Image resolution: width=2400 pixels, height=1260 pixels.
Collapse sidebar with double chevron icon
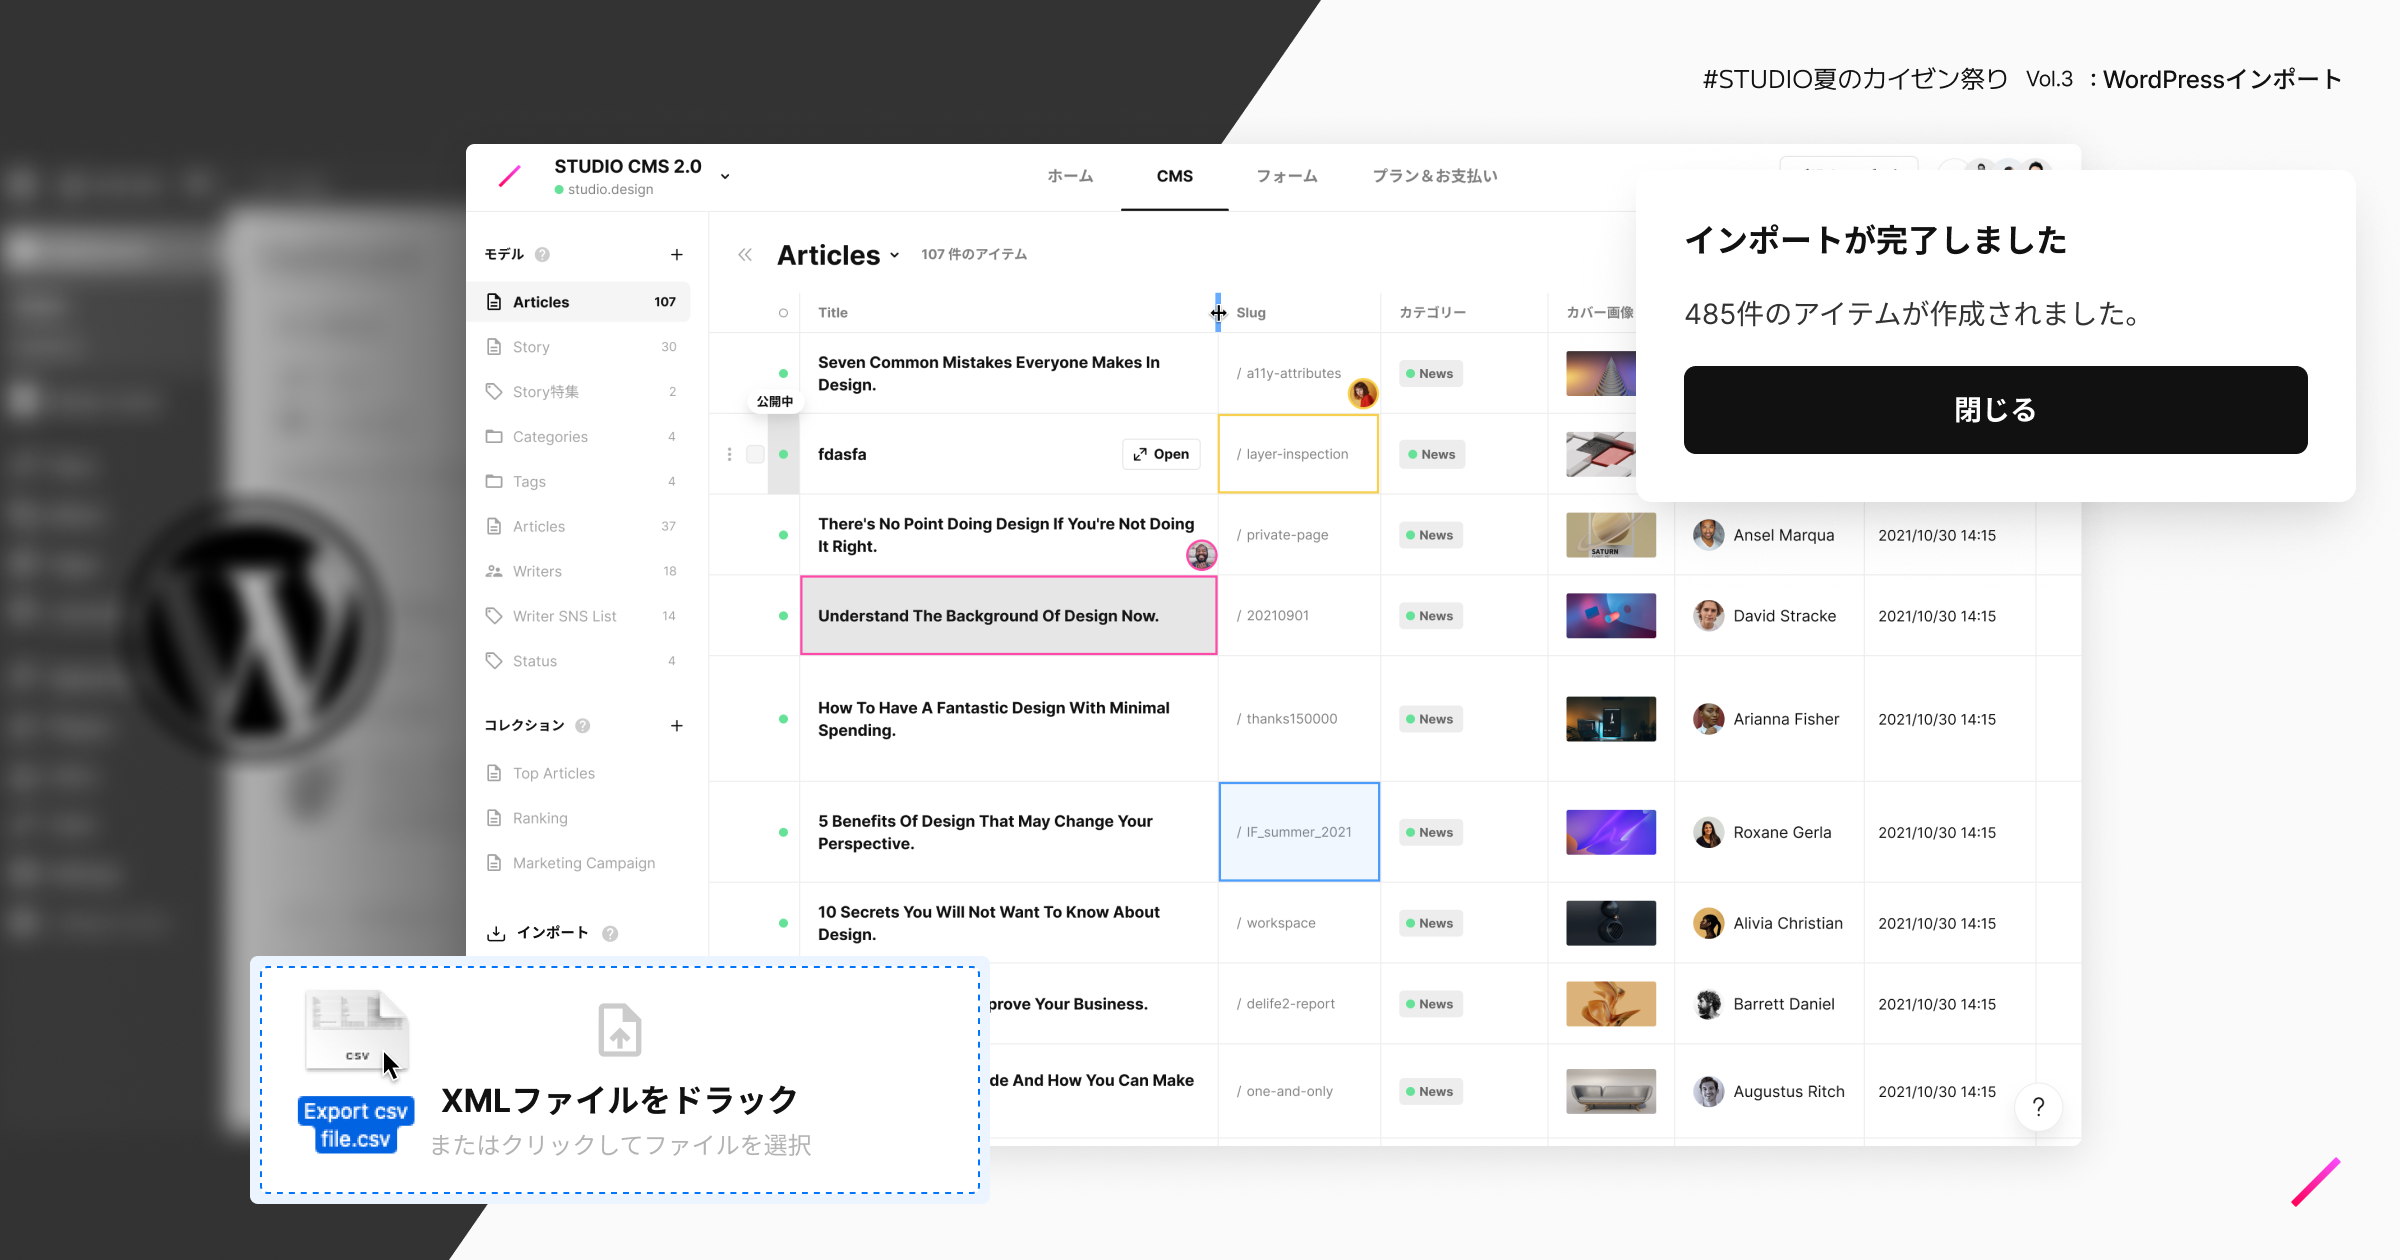coord(745,255)
